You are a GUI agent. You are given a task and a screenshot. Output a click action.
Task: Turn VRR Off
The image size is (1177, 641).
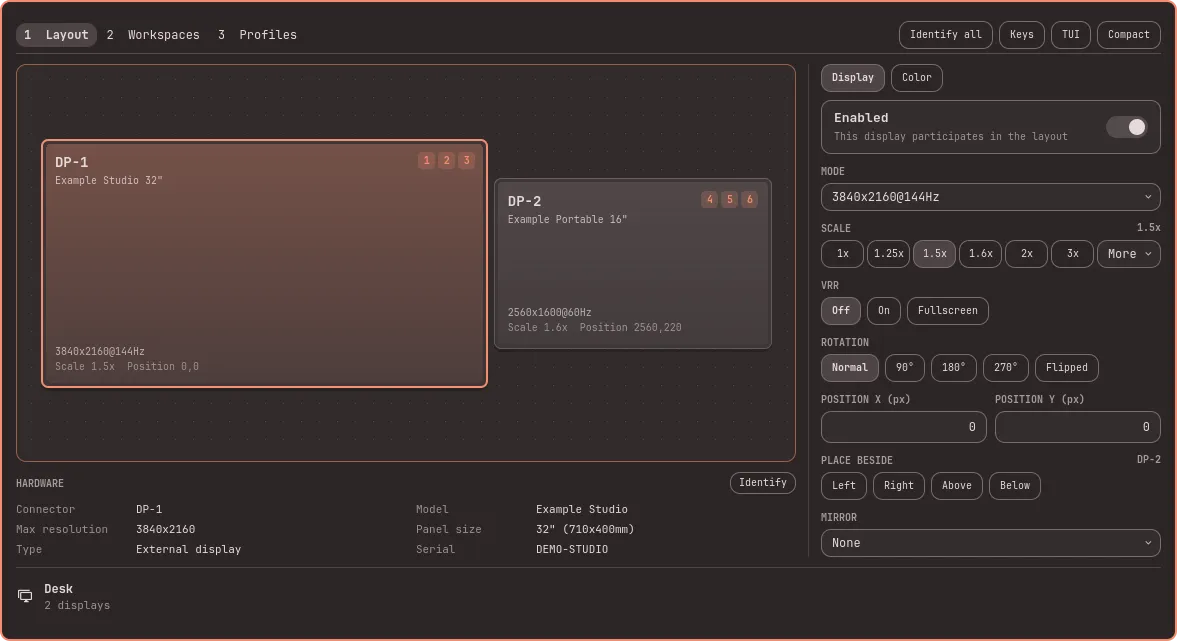pyautogui.click(x=841, y=311)
